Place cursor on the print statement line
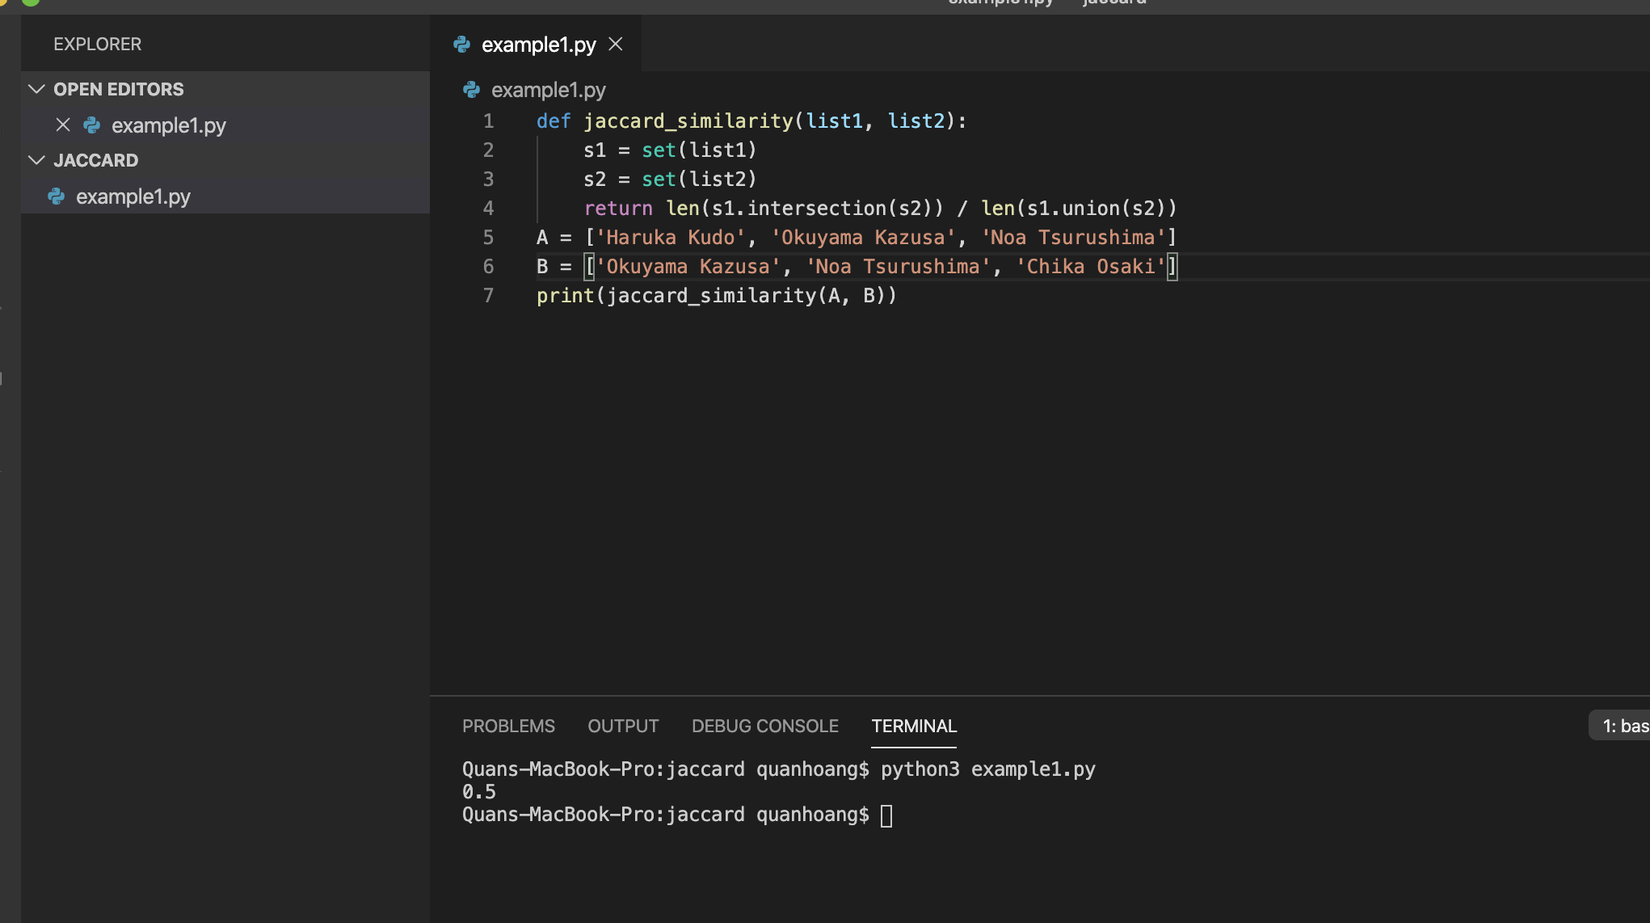The height and width of the screenshot is (923, 1650). click(716, 296)
